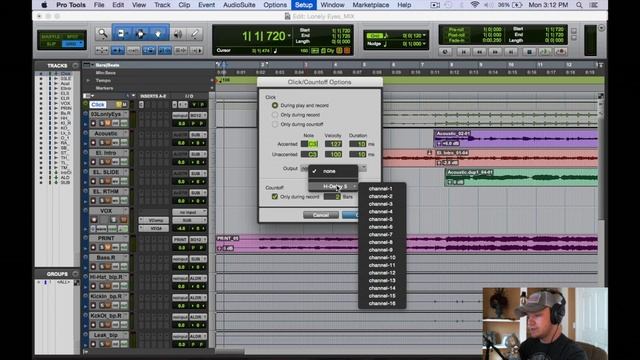Open the Nudge value dropdown arrow
This screenshot has width=640, height=360.
(x=424, y=44)
